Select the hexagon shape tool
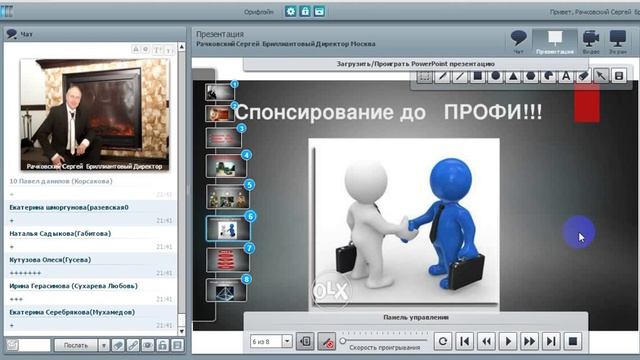This screenshot has height=360, width=640. [531, 76]
